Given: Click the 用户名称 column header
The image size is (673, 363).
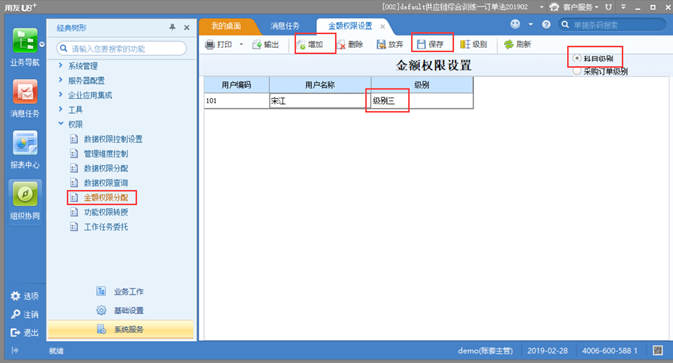Looking at the screenshot, I should (x=320, y=85).
